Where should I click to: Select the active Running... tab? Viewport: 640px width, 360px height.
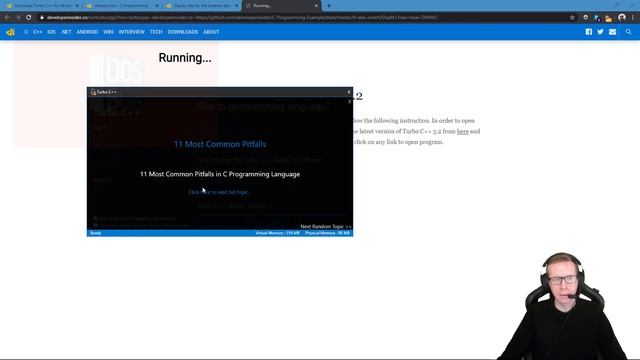click(282, 6)
